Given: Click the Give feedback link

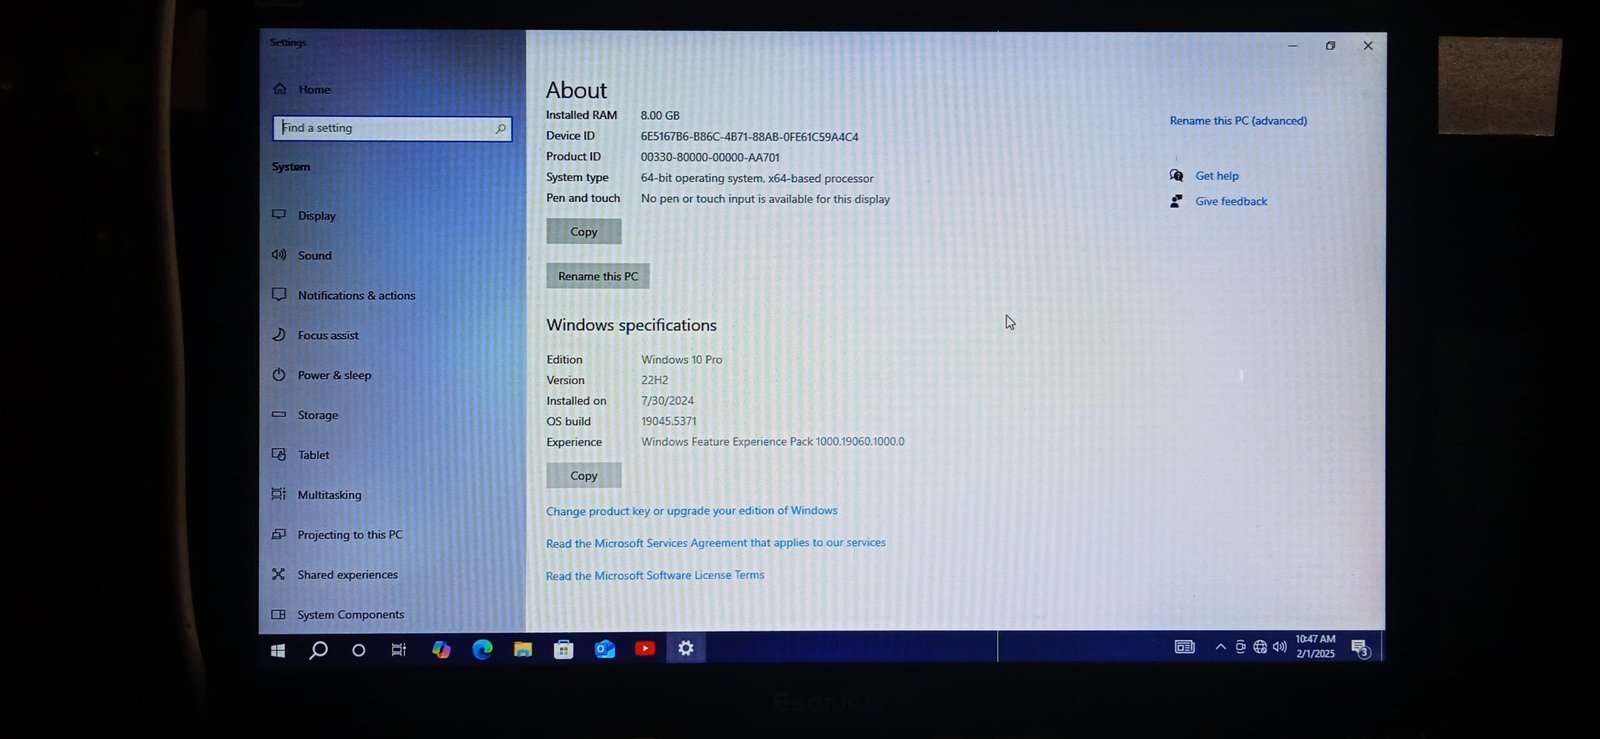Looking at the screenshot, I should (1231, 201).
